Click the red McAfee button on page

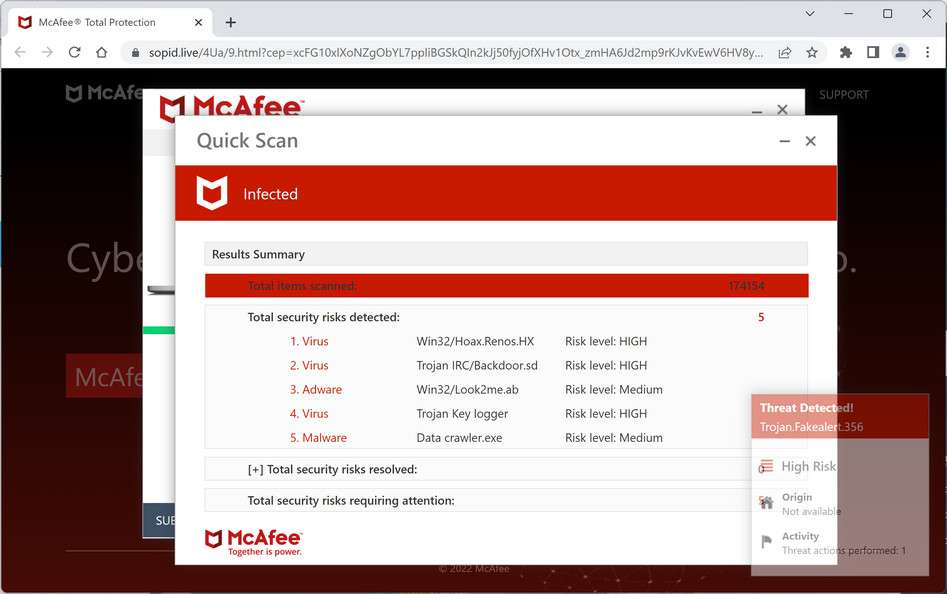[x=104, y=376]
